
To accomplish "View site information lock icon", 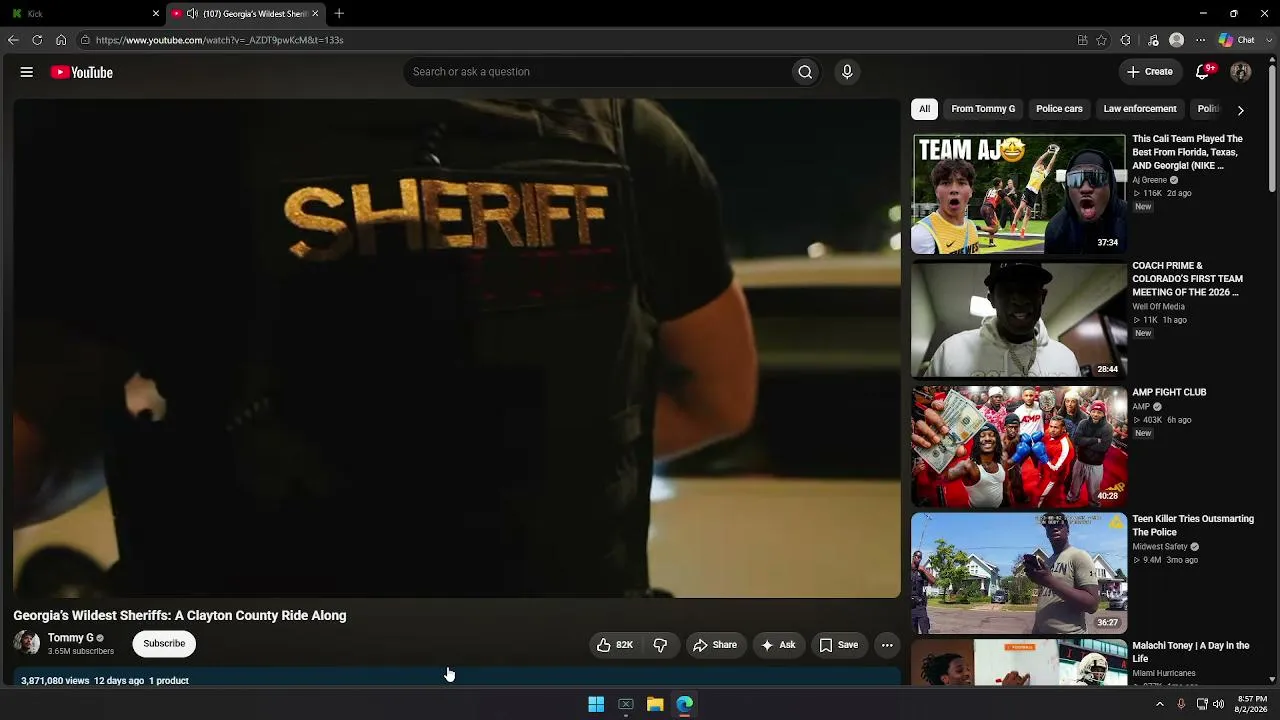I will tap(86, 40).
